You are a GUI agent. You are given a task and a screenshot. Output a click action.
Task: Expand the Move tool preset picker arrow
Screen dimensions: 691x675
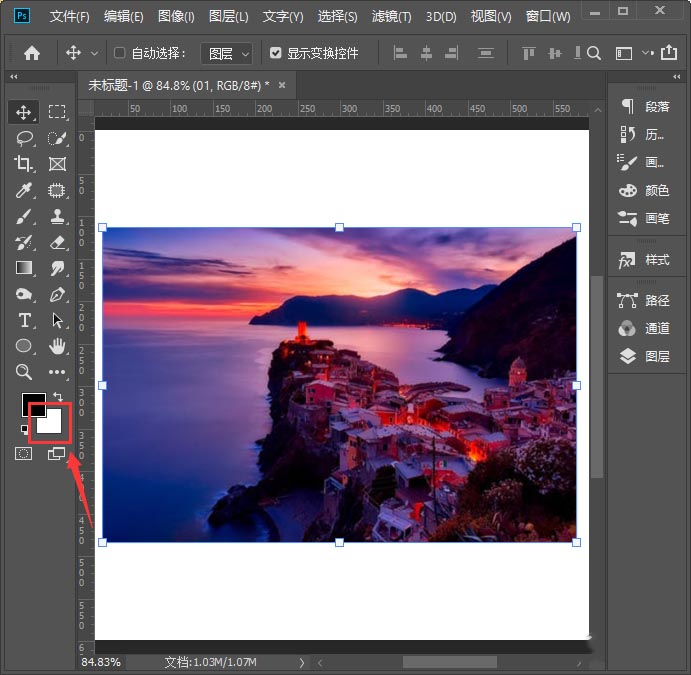(x=95, y=53)
